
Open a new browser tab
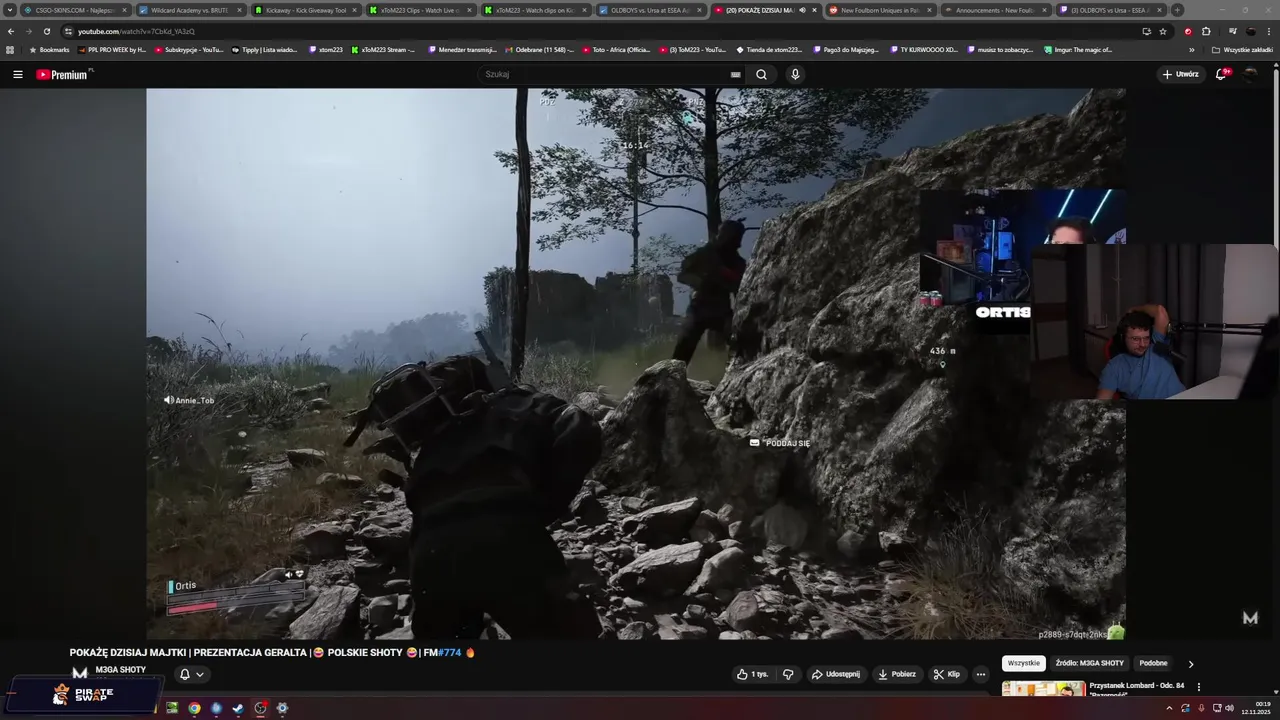pyautogui.click(x=1177, y=10)
